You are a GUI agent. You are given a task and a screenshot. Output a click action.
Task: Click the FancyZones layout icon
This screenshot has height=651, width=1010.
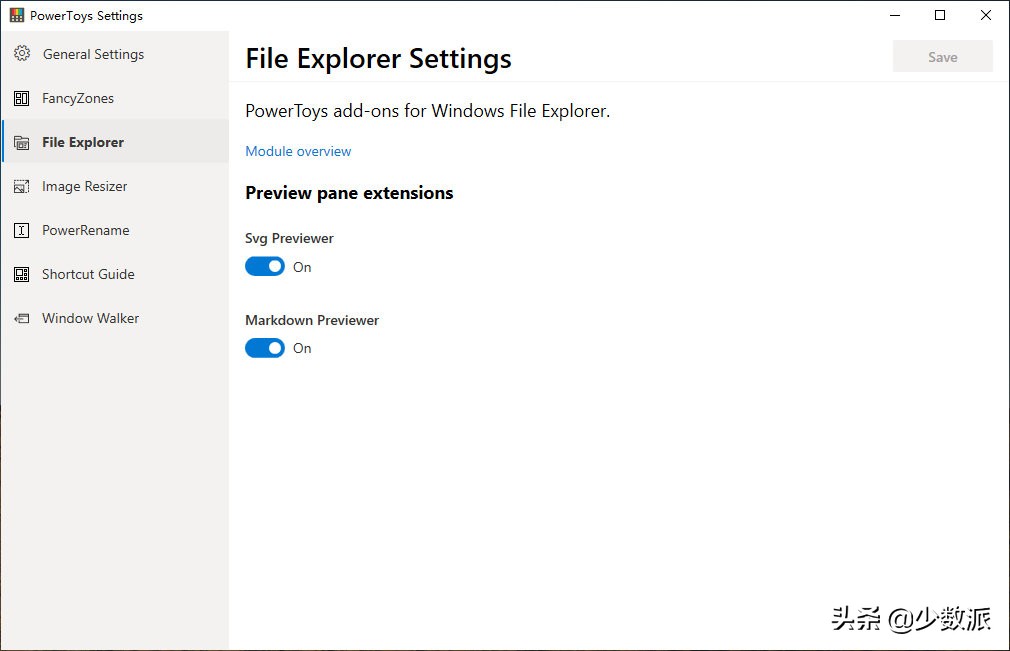pyautogui.click(x=21, y=99)
